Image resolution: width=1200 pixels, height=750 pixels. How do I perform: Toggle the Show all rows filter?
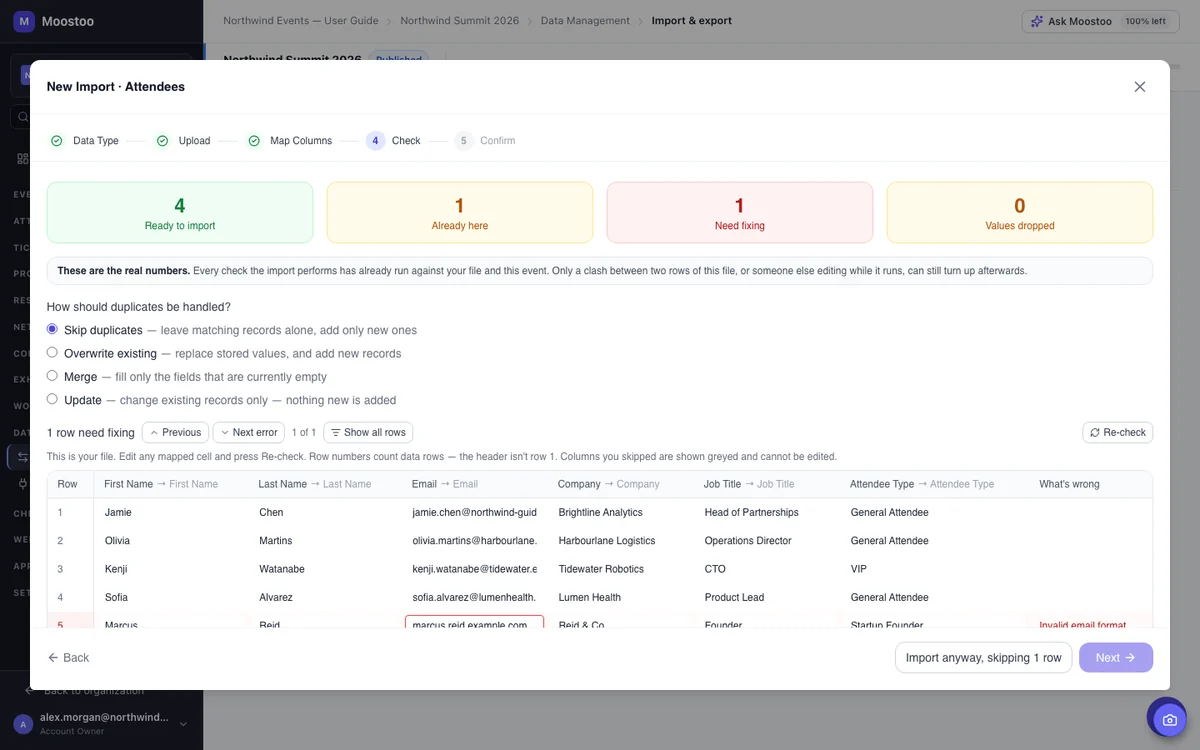click(368, 433)
